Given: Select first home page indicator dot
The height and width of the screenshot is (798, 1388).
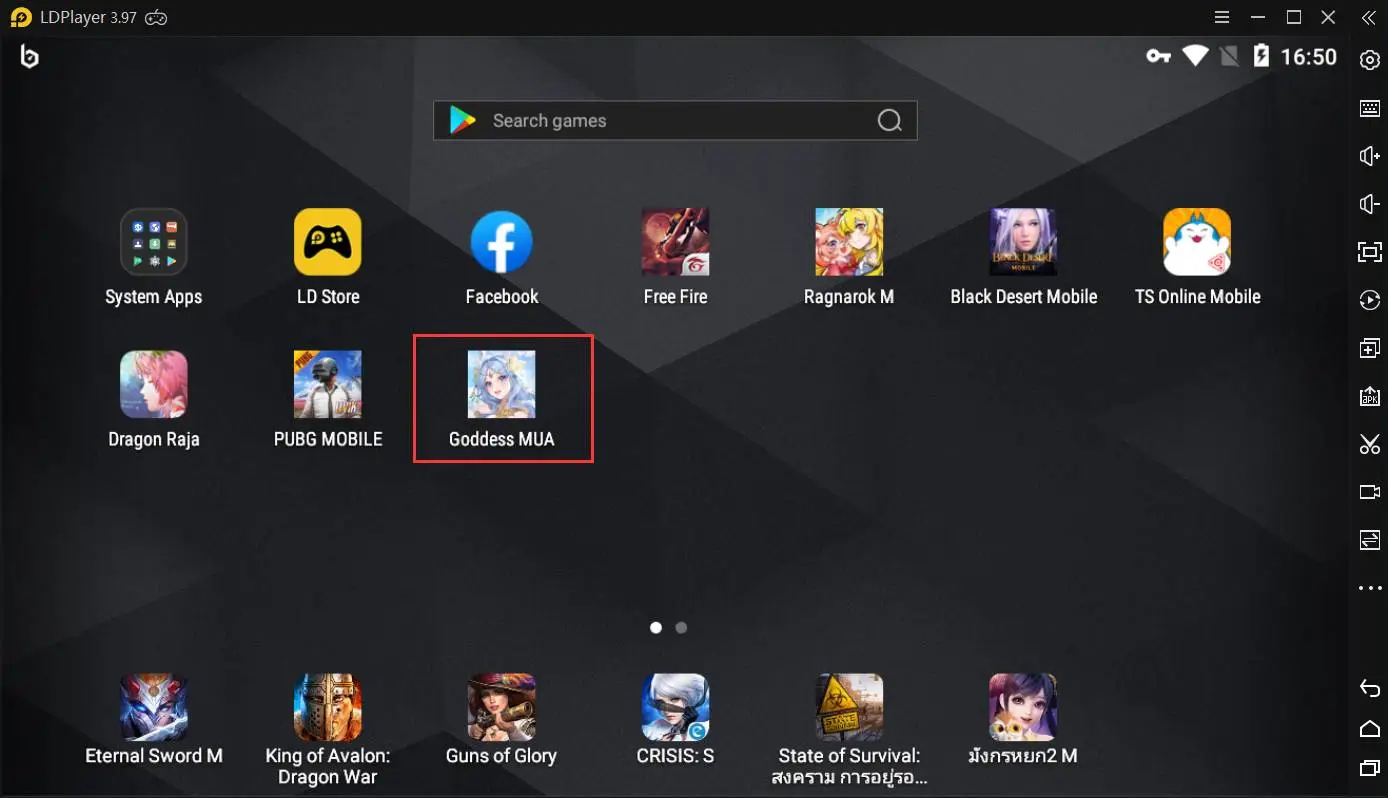Looking at the screenshot, I should point(656,628).
